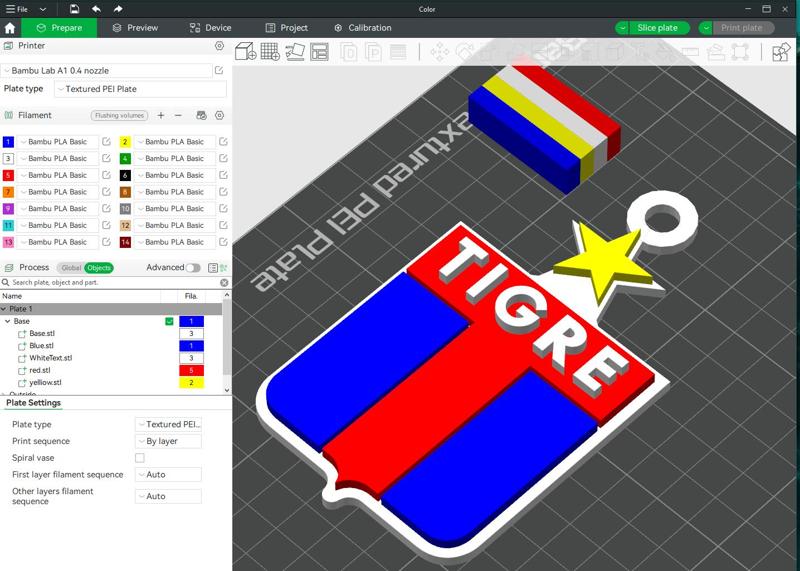800x571 pixels.
Task: Switch to the Project tab
Action: [287, 28]
